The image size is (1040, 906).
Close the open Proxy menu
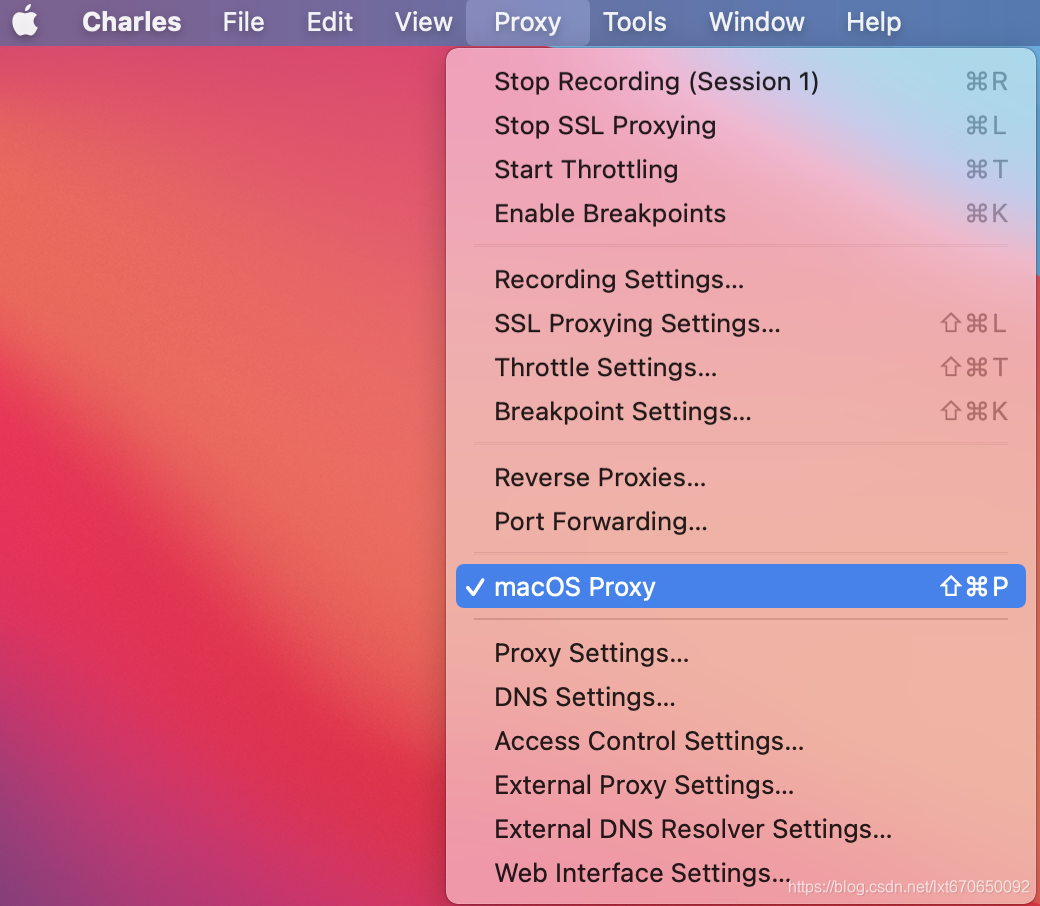[x=527, y=23]
